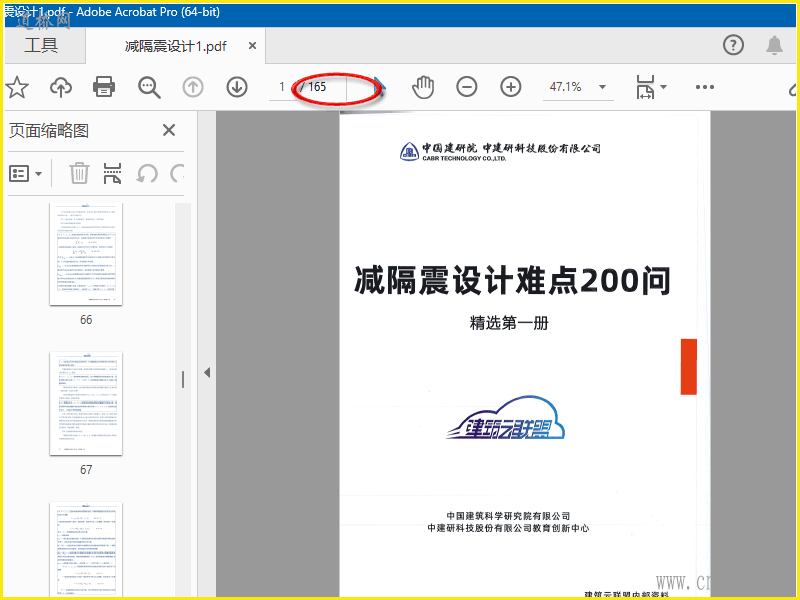The height and width of the screenshot is (600, 800).
Task: Click the document title '减隔震设计难点200问'
Action: click(x=512, y=280)
